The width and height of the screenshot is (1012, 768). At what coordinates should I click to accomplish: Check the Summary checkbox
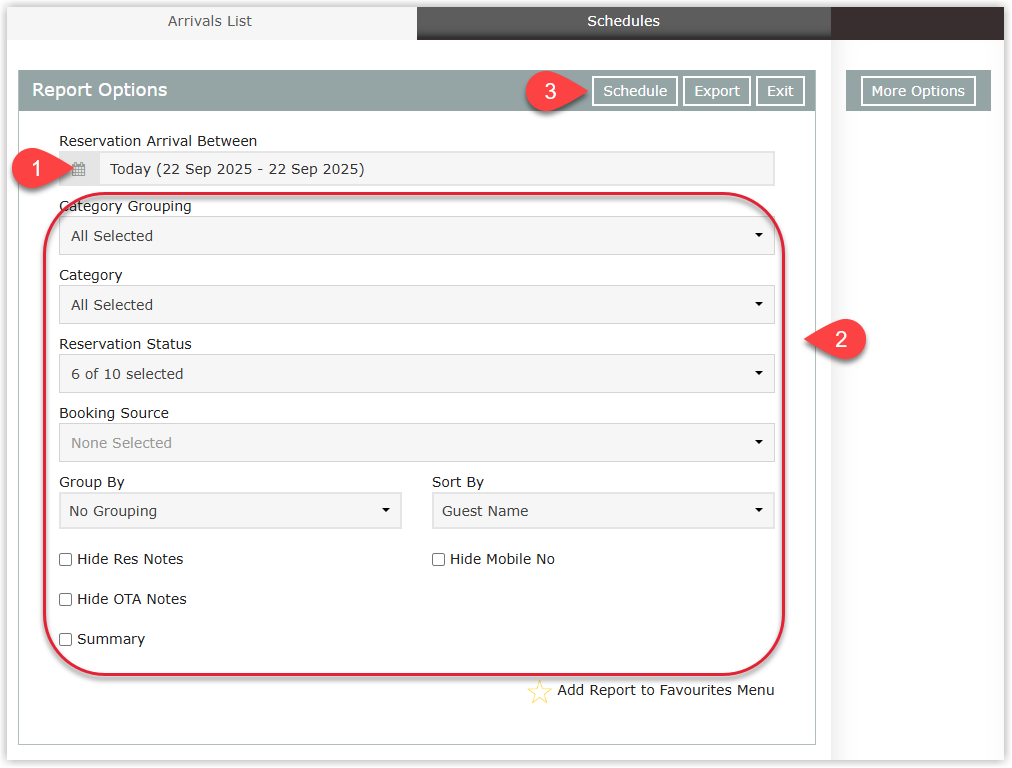(65, 640)
